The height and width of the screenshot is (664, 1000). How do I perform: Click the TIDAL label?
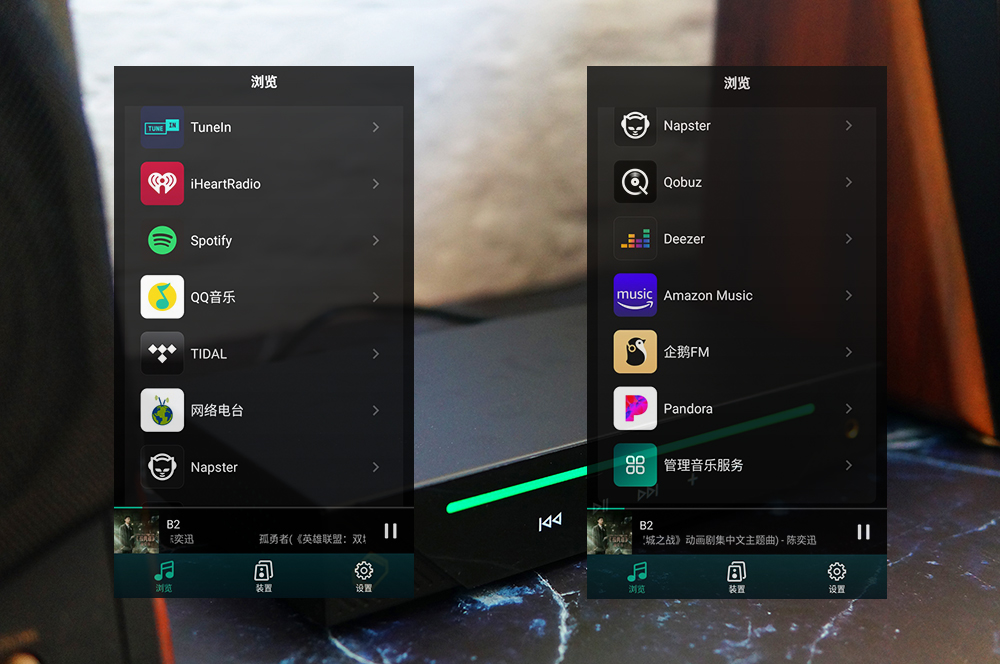tap(209, 353)
